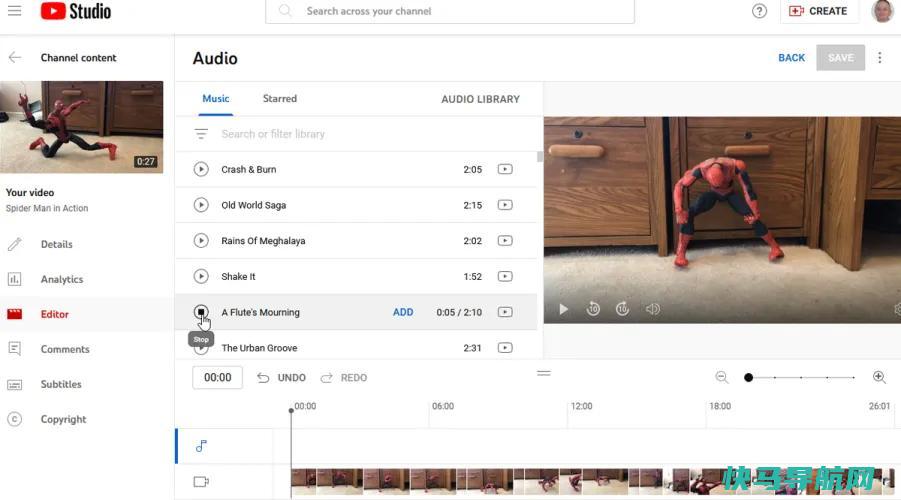
Task: Click the Editor clapperboard icon
Action: click(14, 314)
